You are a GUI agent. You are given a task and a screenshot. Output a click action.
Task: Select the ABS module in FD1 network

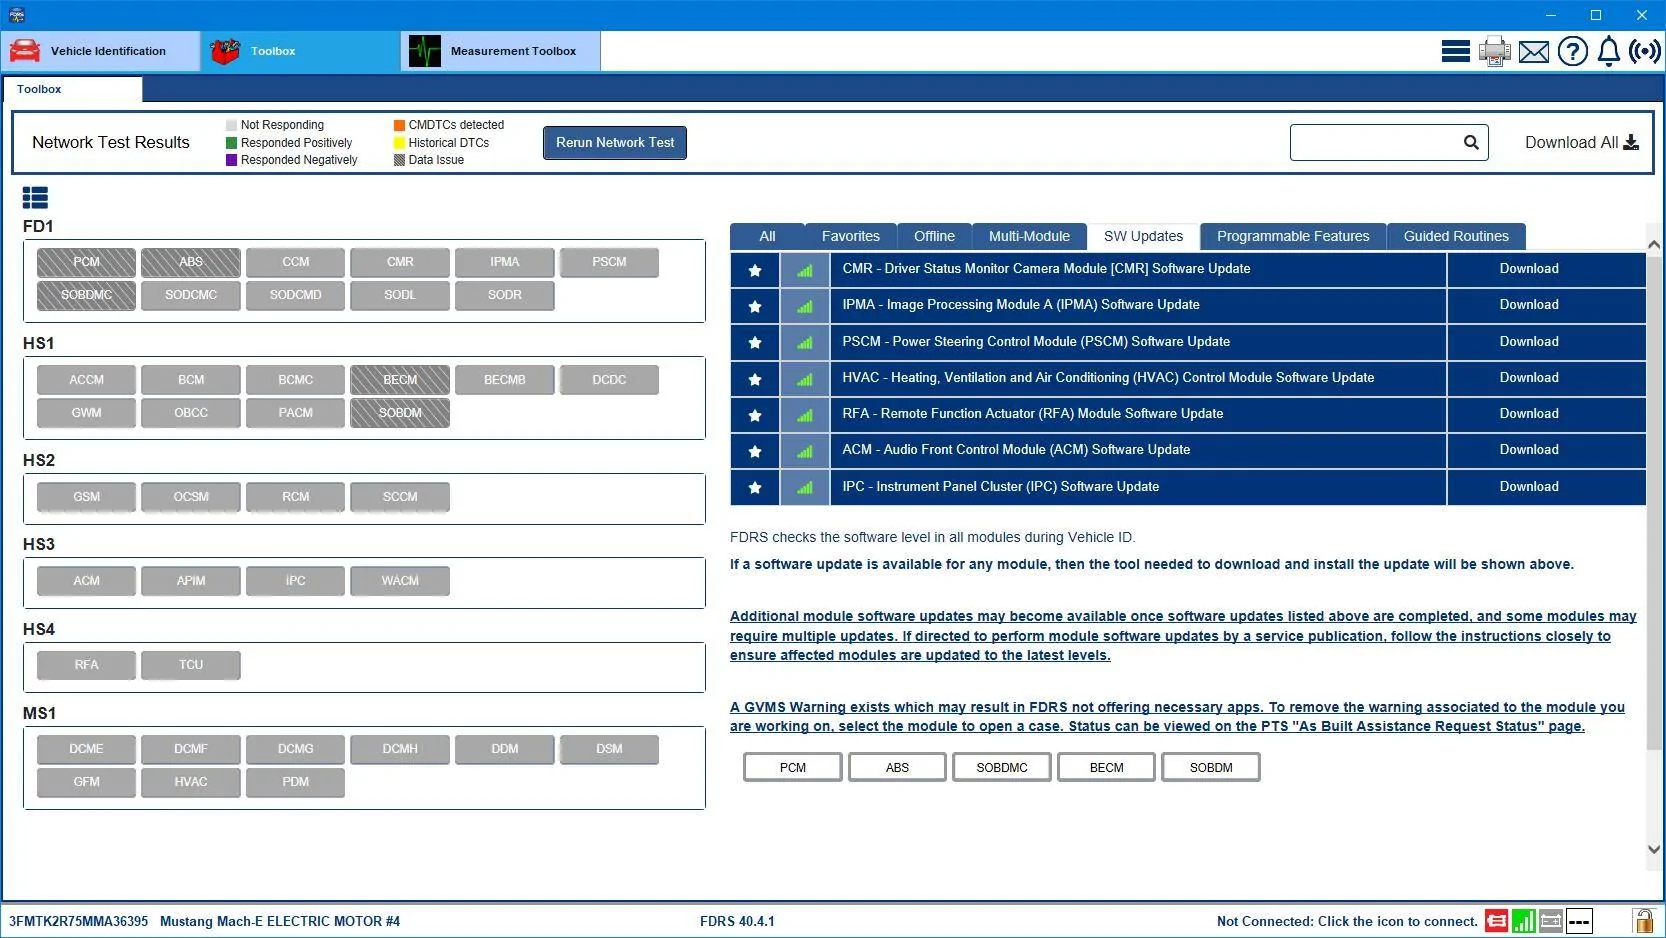[191, 262]
